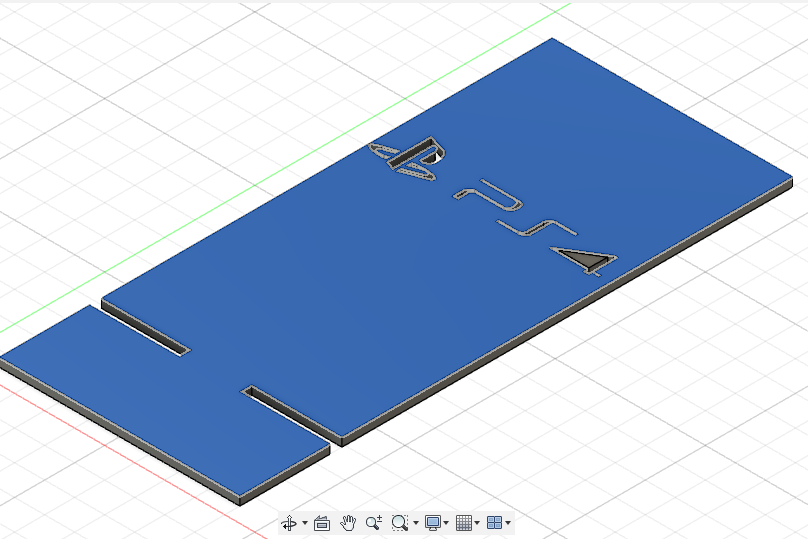Click the Look At tool
Viewport: 808px width, 539px height.
pos(322,523)
